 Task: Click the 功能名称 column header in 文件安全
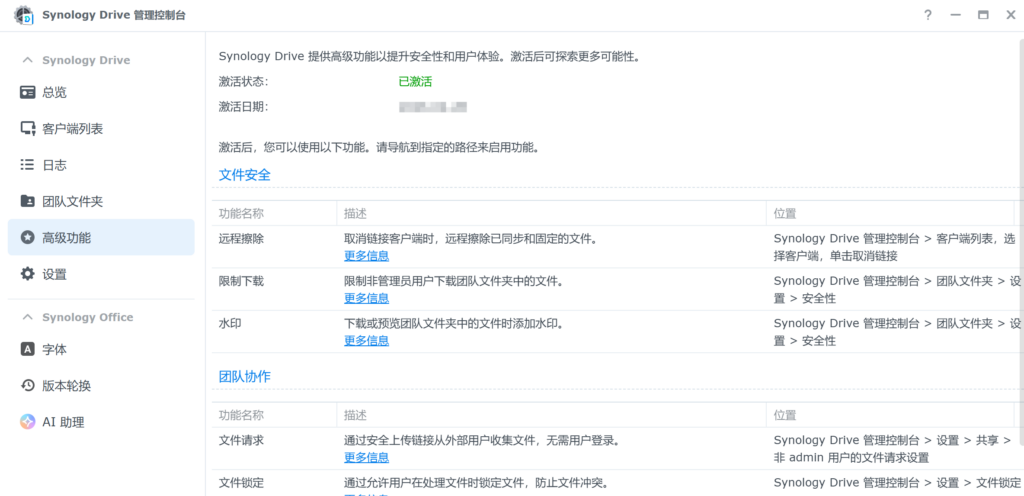(241, 214)
